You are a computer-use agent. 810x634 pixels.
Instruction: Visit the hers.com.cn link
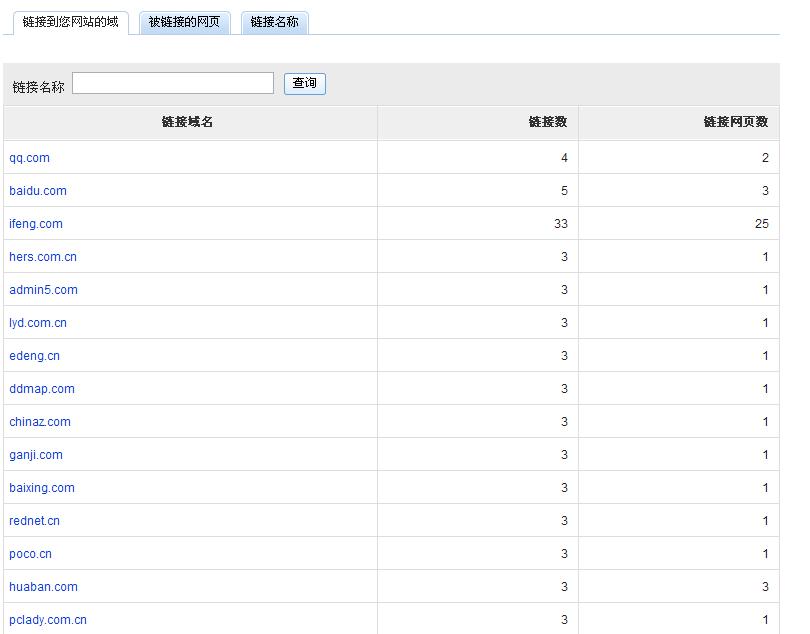43,257
